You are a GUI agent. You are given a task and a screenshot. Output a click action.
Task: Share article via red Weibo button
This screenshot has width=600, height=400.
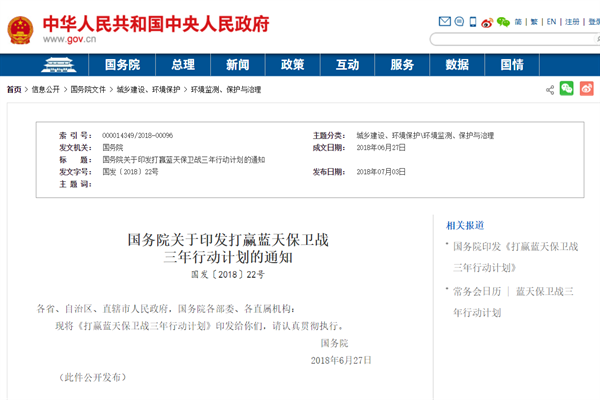point(586,89)
